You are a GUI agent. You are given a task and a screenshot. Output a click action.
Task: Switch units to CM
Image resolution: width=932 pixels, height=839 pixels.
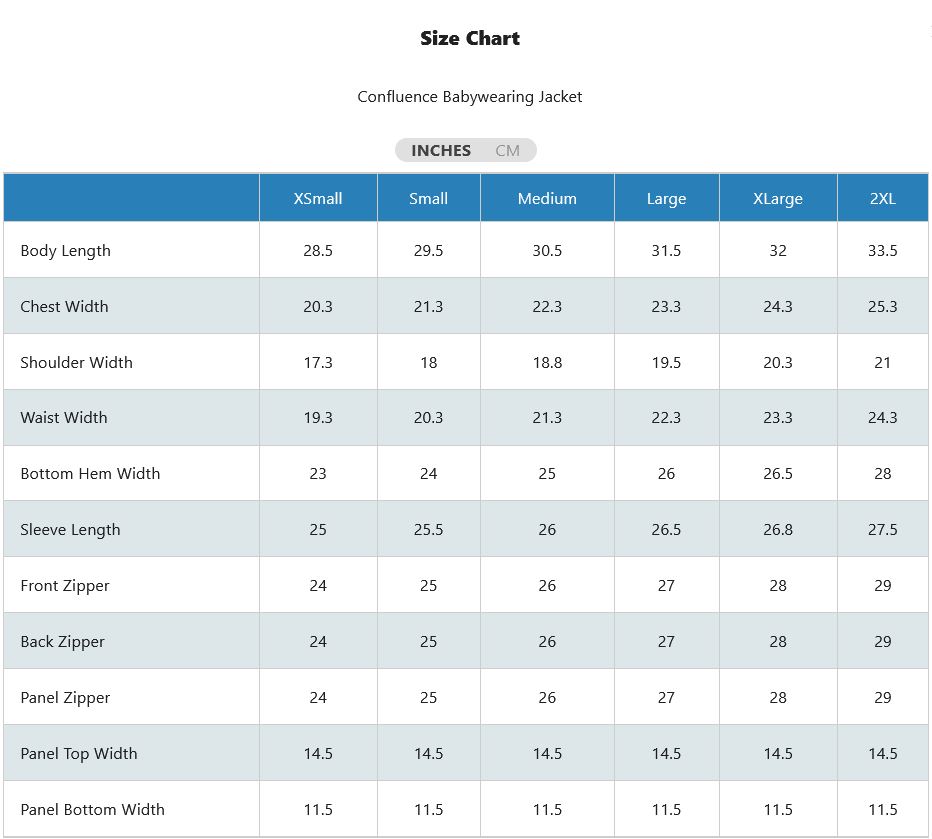507,150
